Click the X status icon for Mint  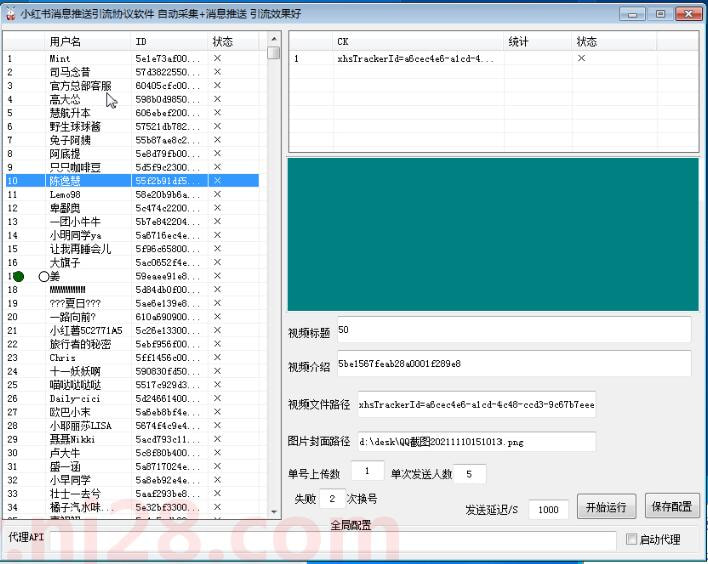tap(217, 58)
